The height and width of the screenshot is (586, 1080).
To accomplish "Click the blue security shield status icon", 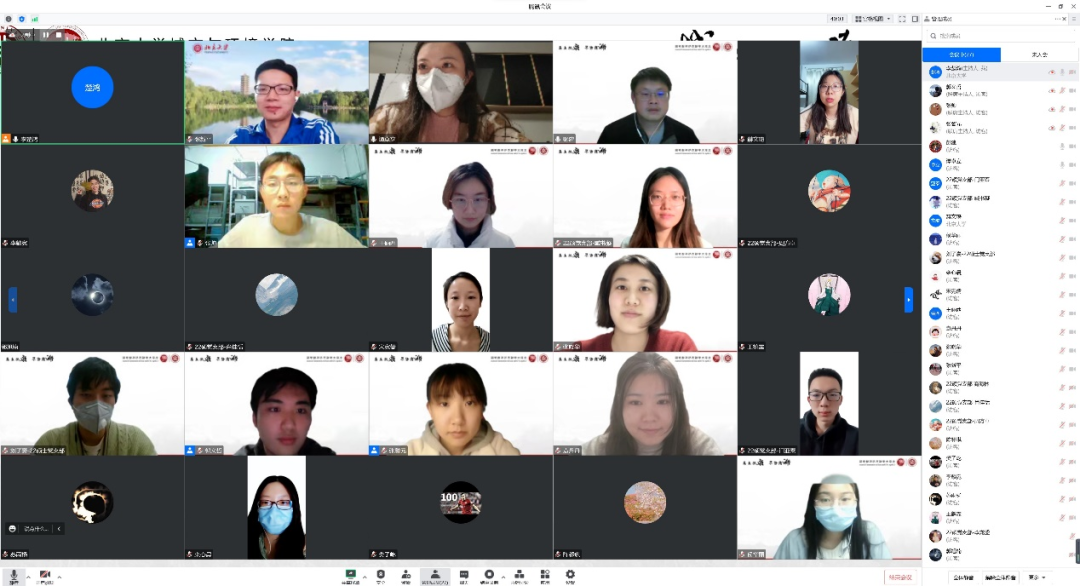I will tap(22, 18).
